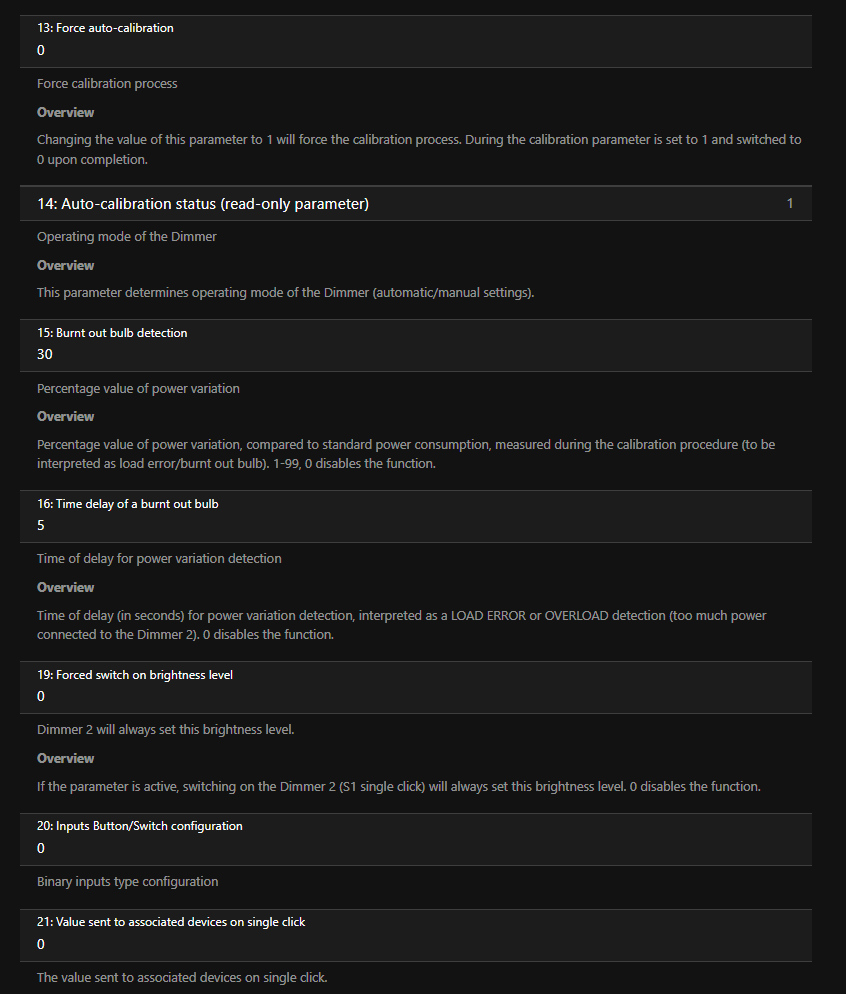Click Overview heading below Dimmer 2 brightness description
This screenshot has width=846, height=994.
coord(66,759)
